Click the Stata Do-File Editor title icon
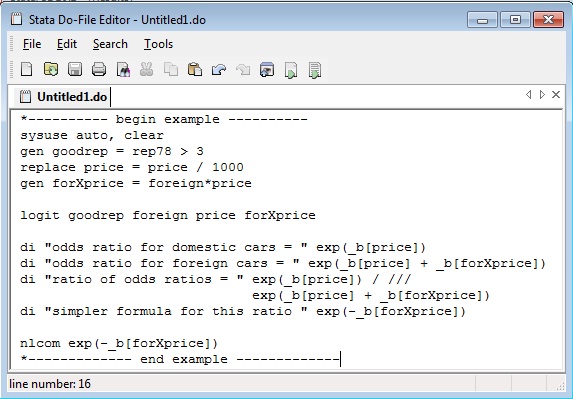Screen dimensions: 573x399 coord(16,19)
